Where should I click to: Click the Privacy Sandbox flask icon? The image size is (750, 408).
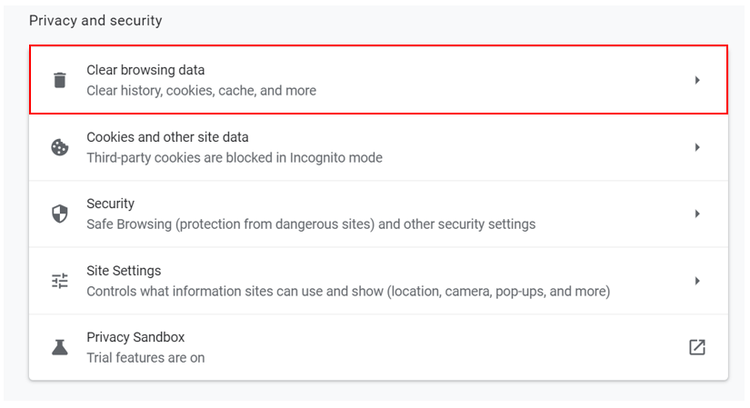coord(60,347)
